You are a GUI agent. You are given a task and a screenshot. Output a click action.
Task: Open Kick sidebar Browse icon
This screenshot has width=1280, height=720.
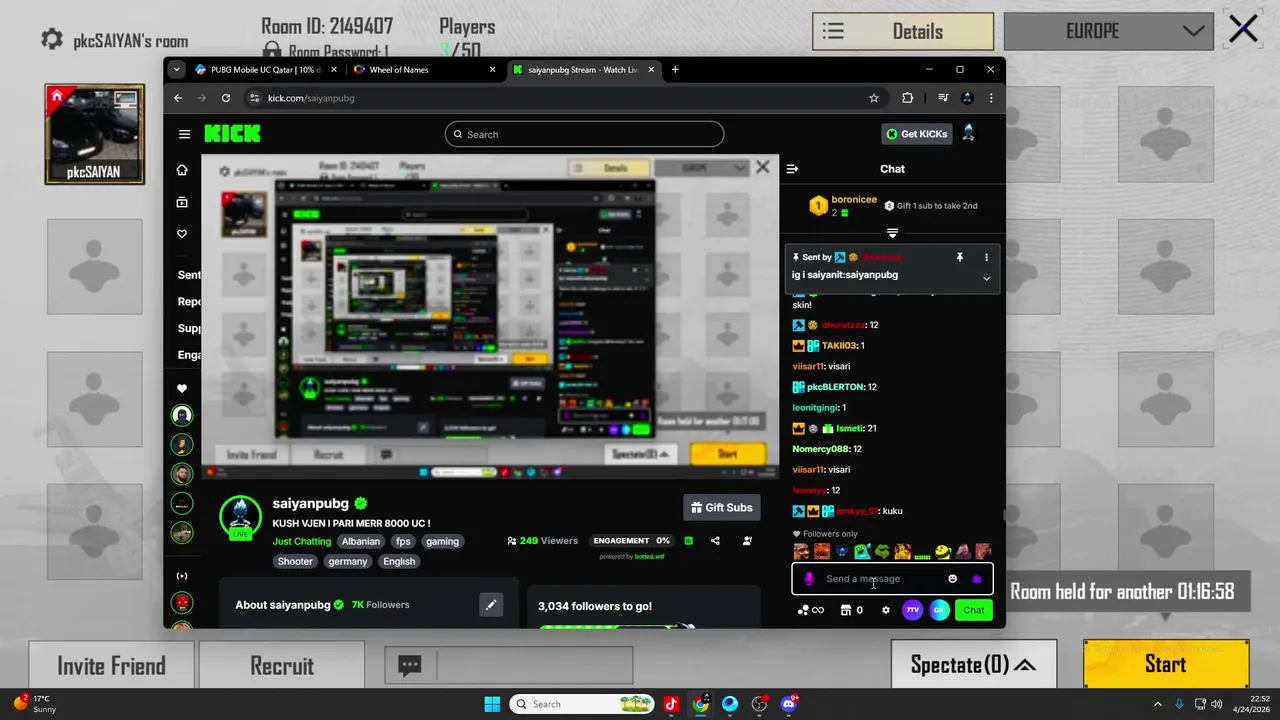[x=182, y=202]
